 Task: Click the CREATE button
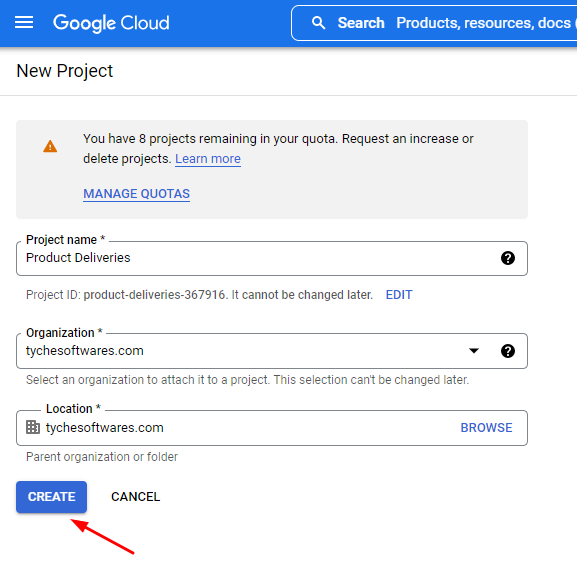(51, 497)
